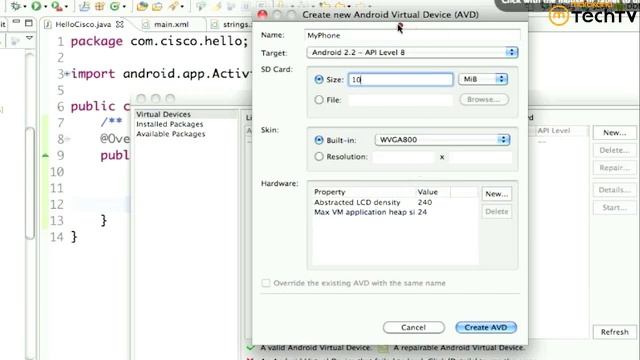
Task: Click the Debug bug icon in toolbar
Action: [16, 6]
